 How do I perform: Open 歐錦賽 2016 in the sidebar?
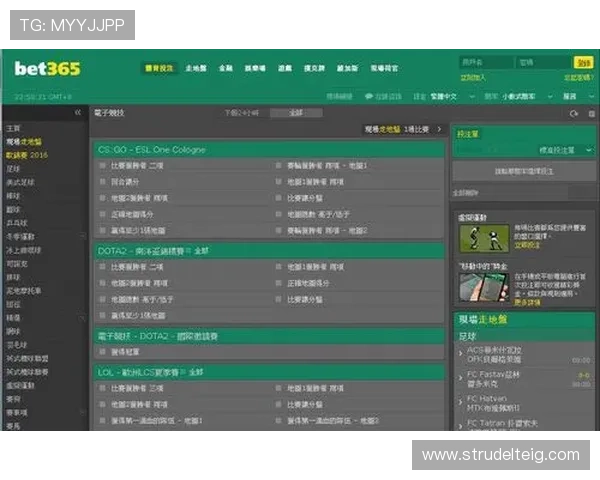(x=27, y=155)
